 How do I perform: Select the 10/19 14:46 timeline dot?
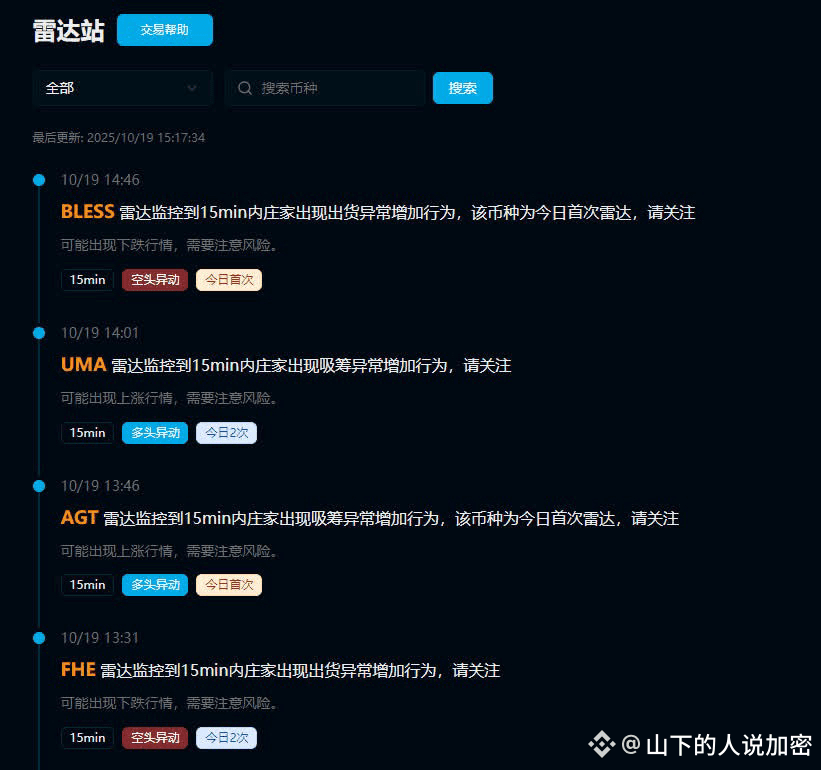39,180
